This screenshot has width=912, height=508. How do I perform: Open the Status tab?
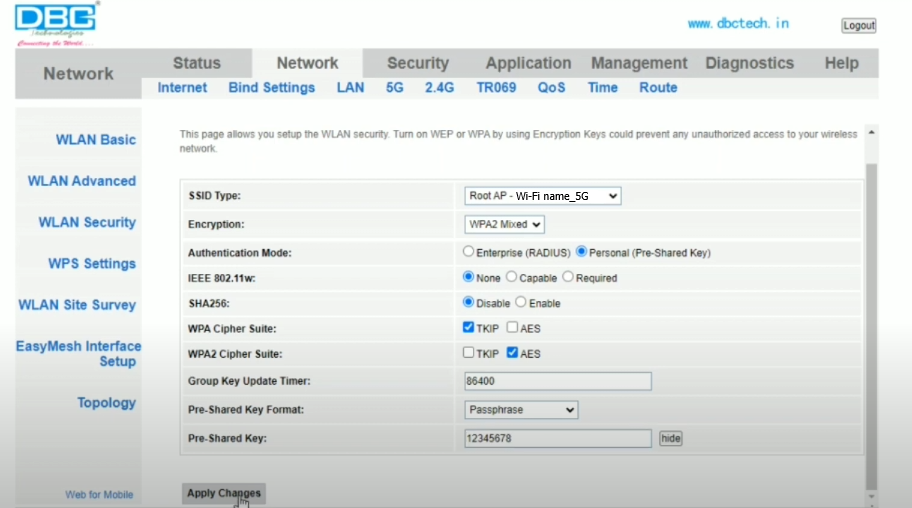pyautogui.click(x=197, y=63)
